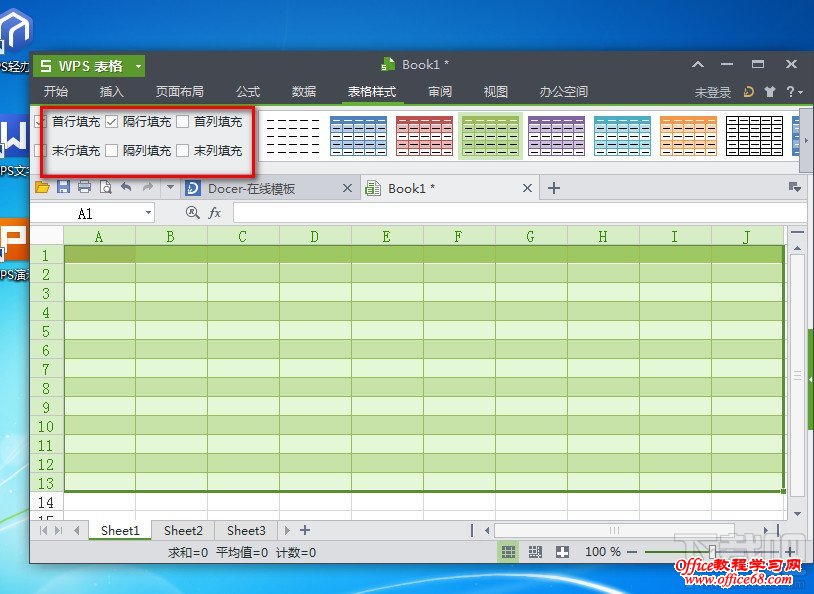
Task: Click the Undo arrow icon
Action: 126,187
